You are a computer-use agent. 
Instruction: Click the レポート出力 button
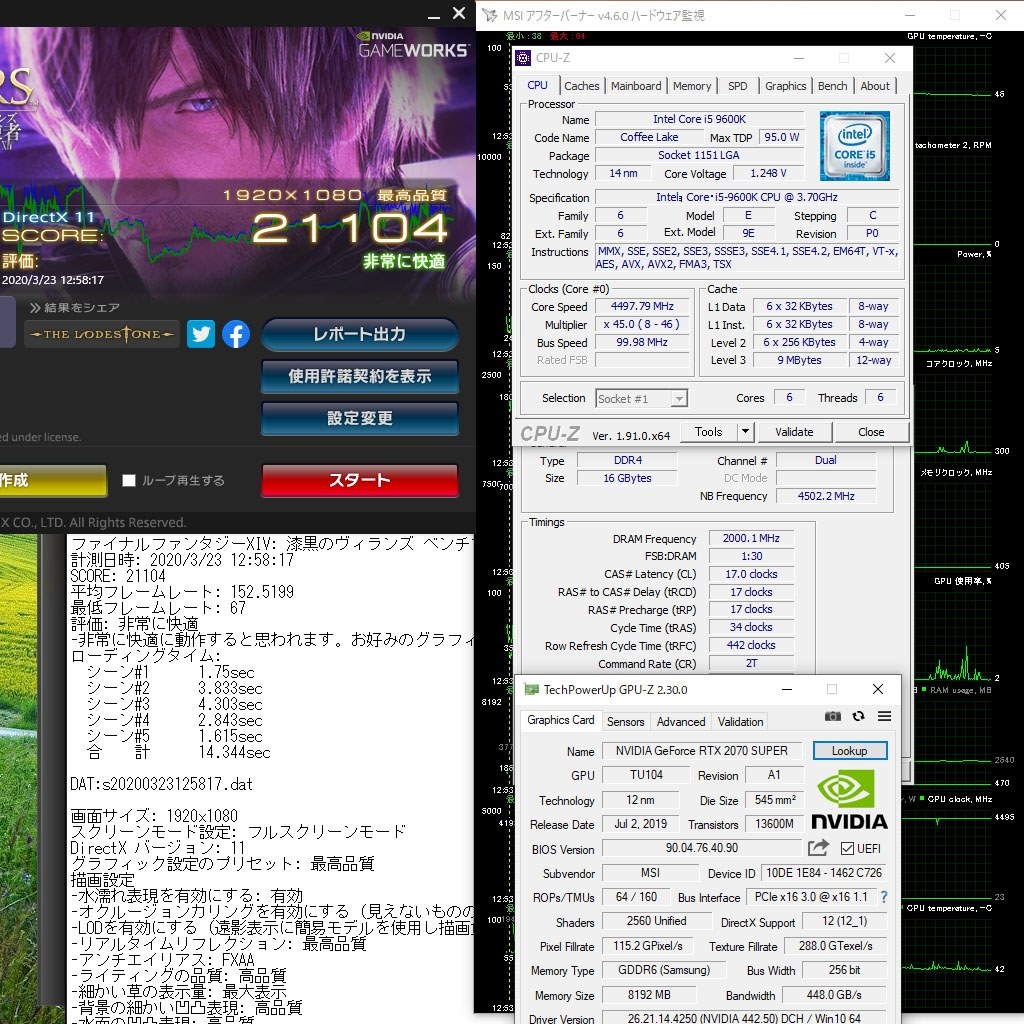[x=360, y=334]
